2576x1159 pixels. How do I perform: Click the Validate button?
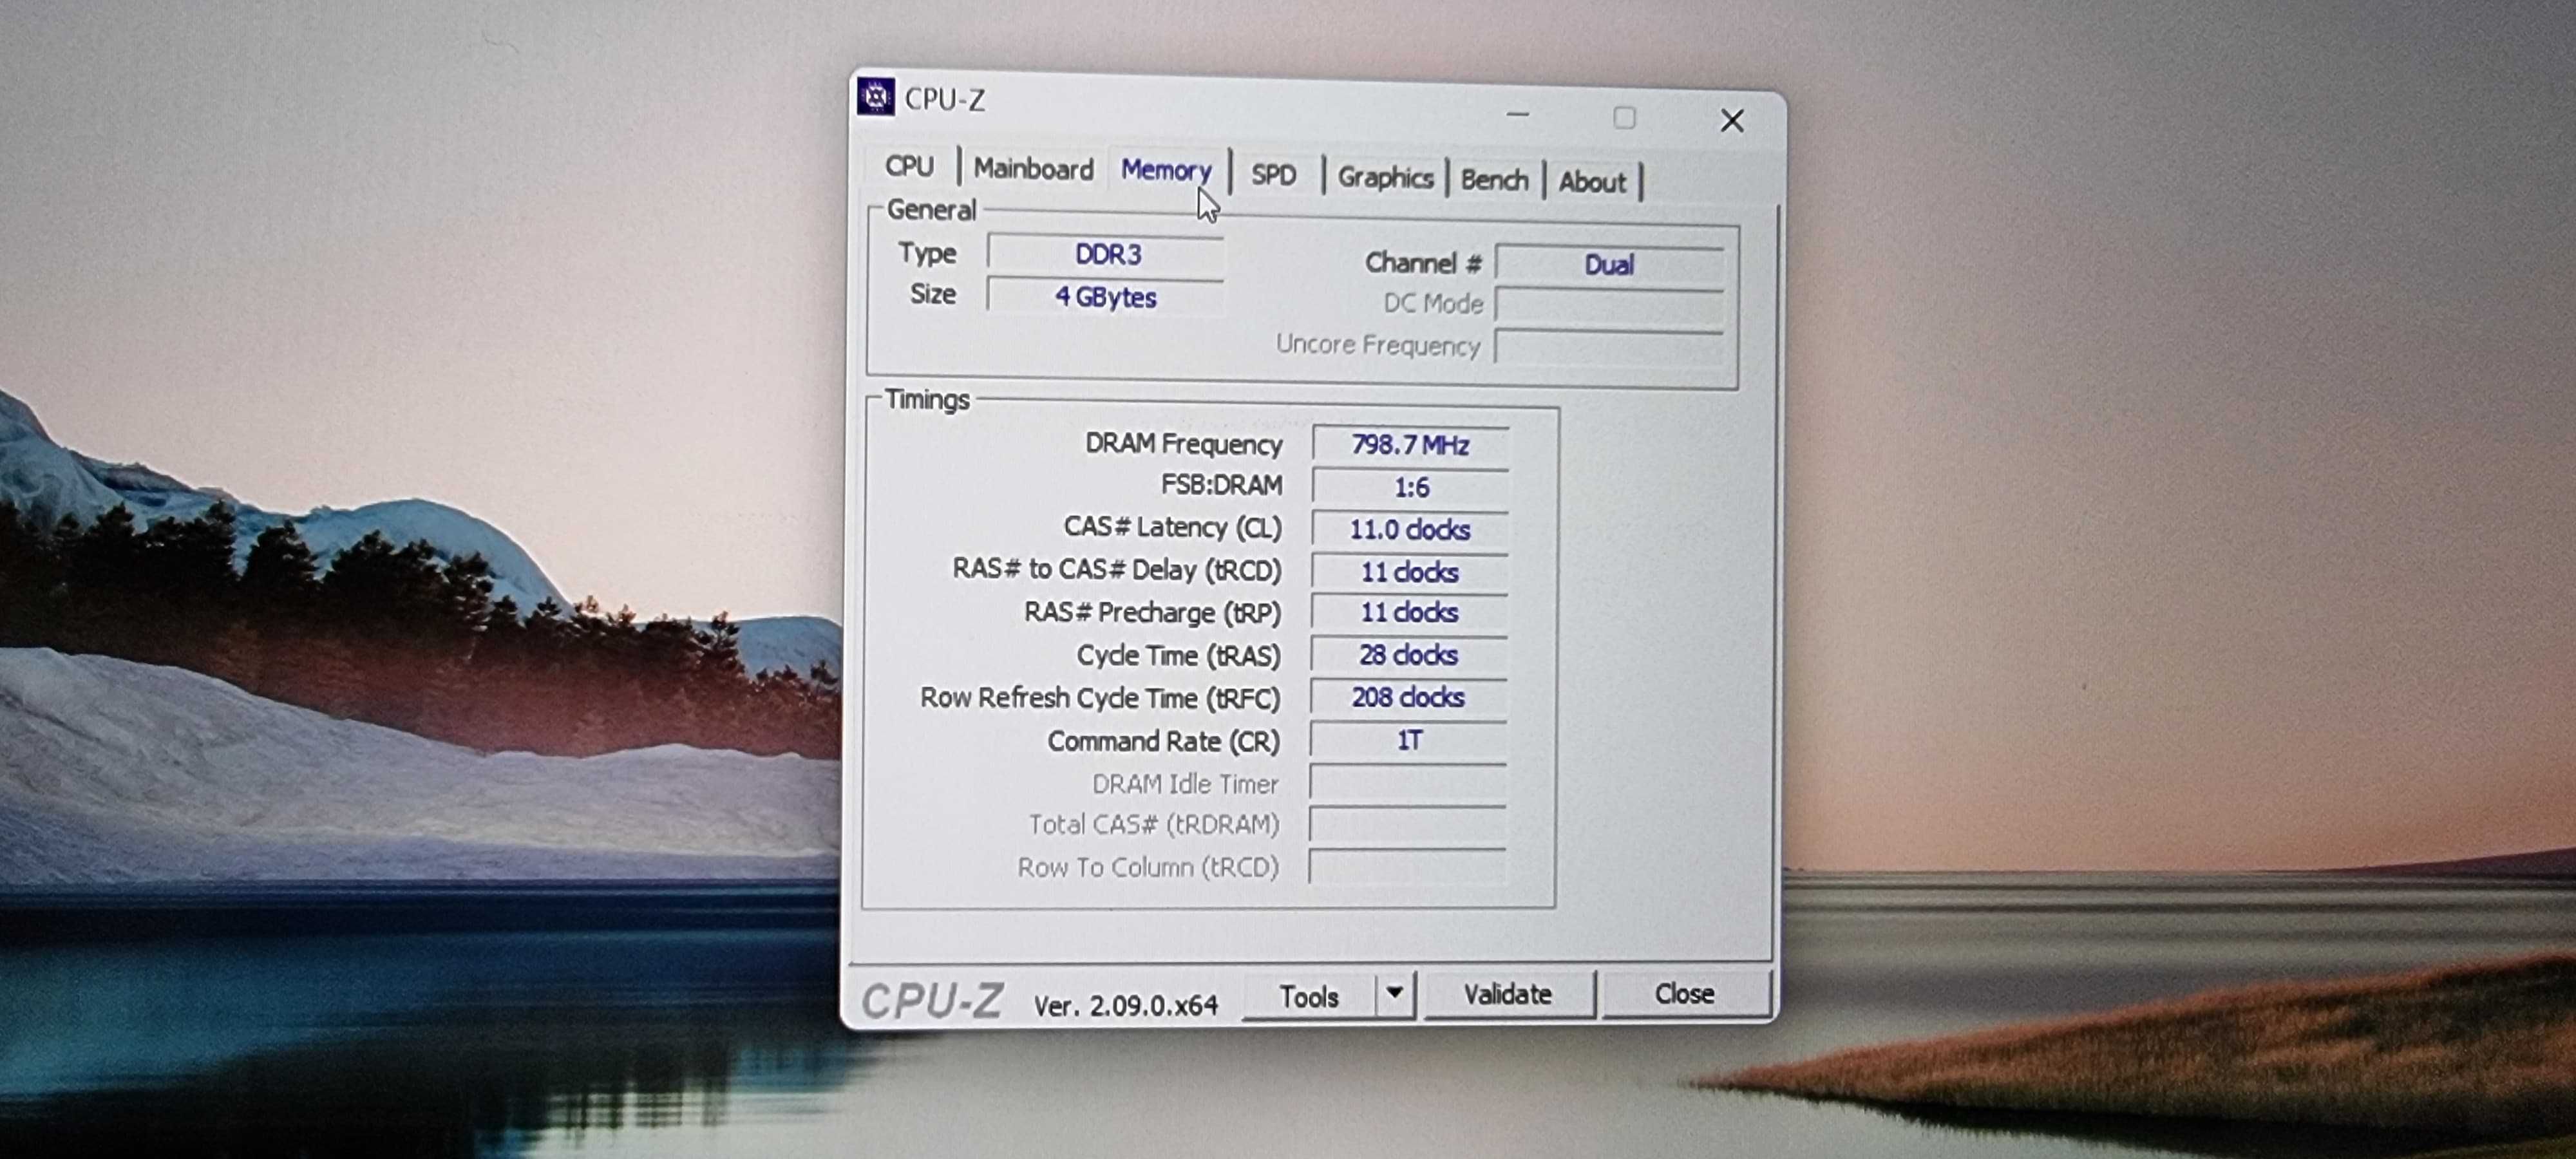pyautogui.click(x=1508, y=994)
